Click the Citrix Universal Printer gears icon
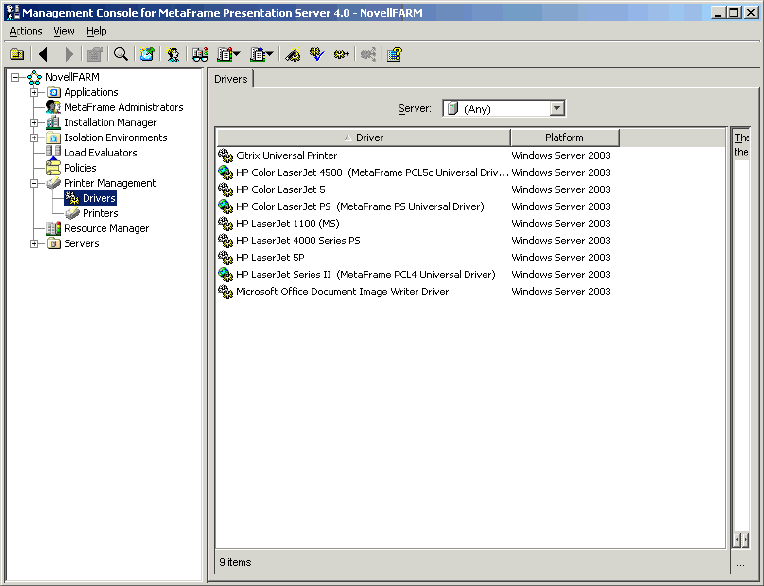The image size is (764, 586). 226,156
